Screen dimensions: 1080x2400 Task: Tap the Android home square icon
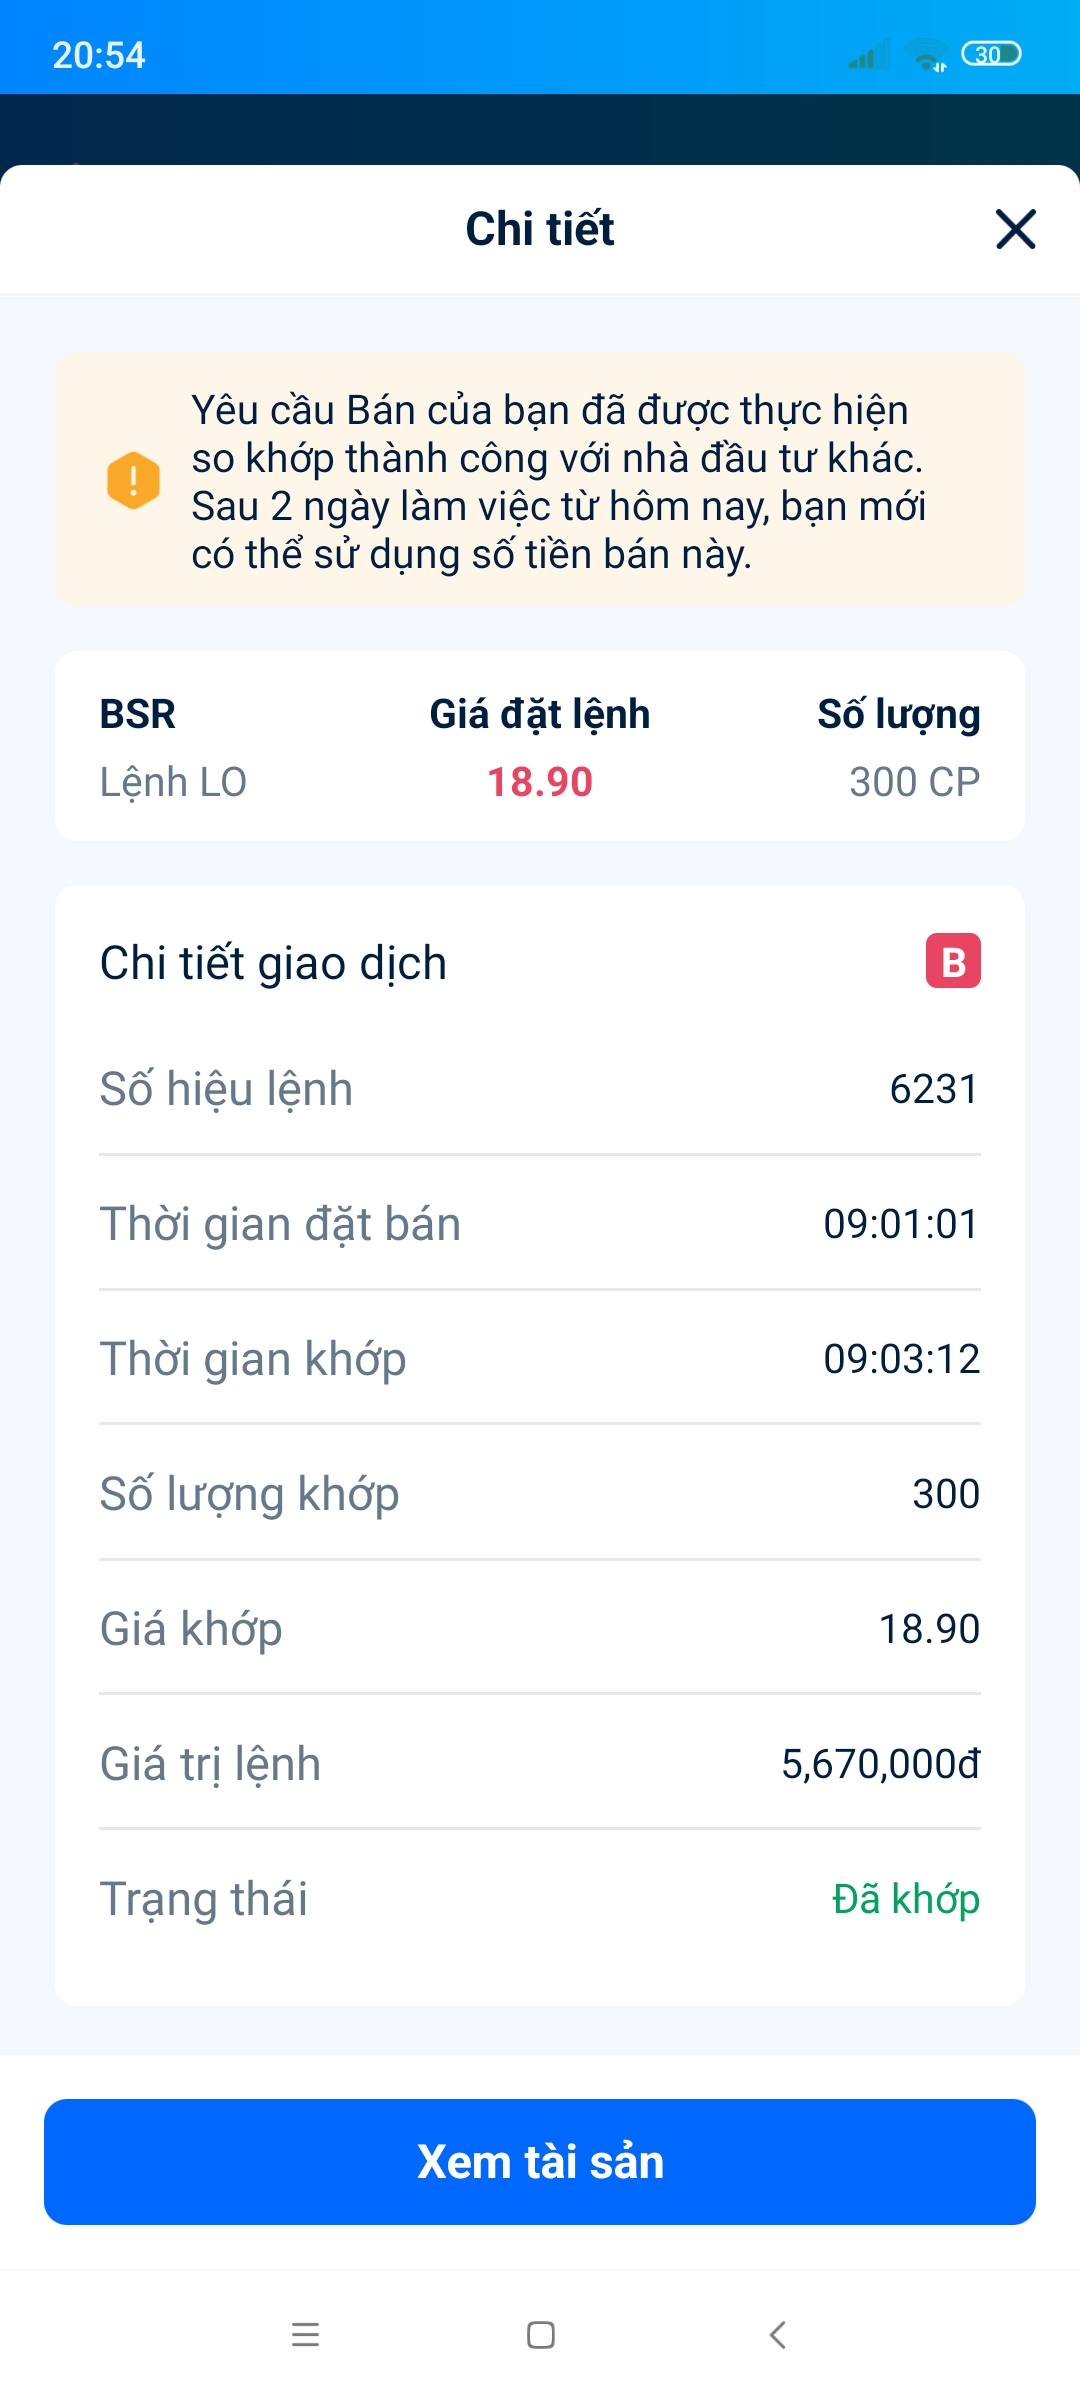point(541,2335)
